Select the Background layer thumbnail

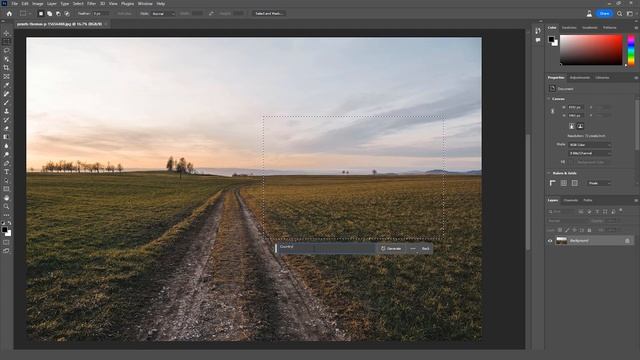point(562,241)
